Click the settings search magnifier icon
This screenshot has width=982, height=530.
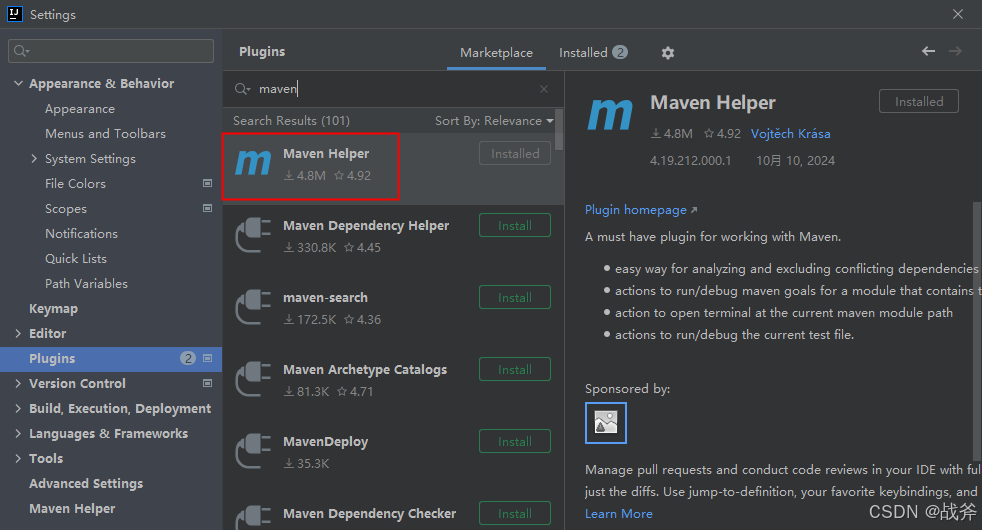point(21,51)
